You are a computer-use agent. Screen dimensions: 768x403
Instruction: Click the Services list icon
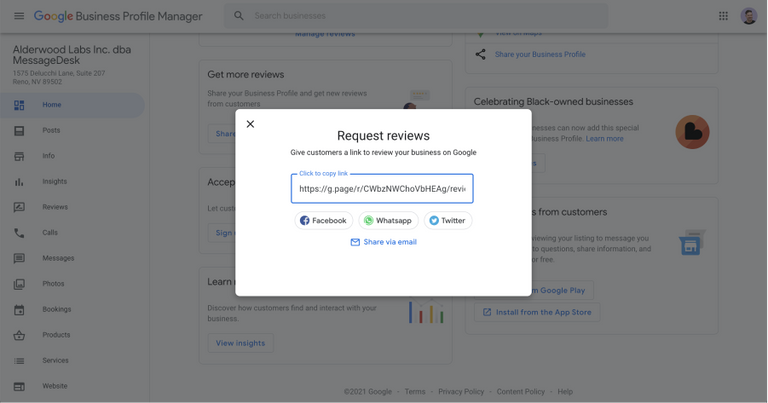(19, 361)
